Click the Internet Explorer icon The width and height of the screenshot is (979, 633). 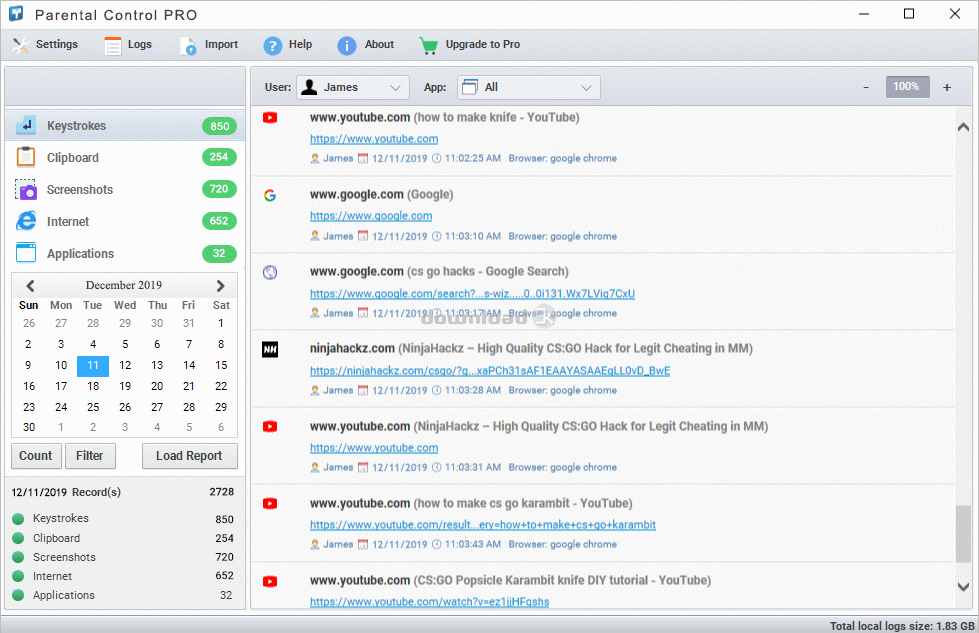point(26,221)
